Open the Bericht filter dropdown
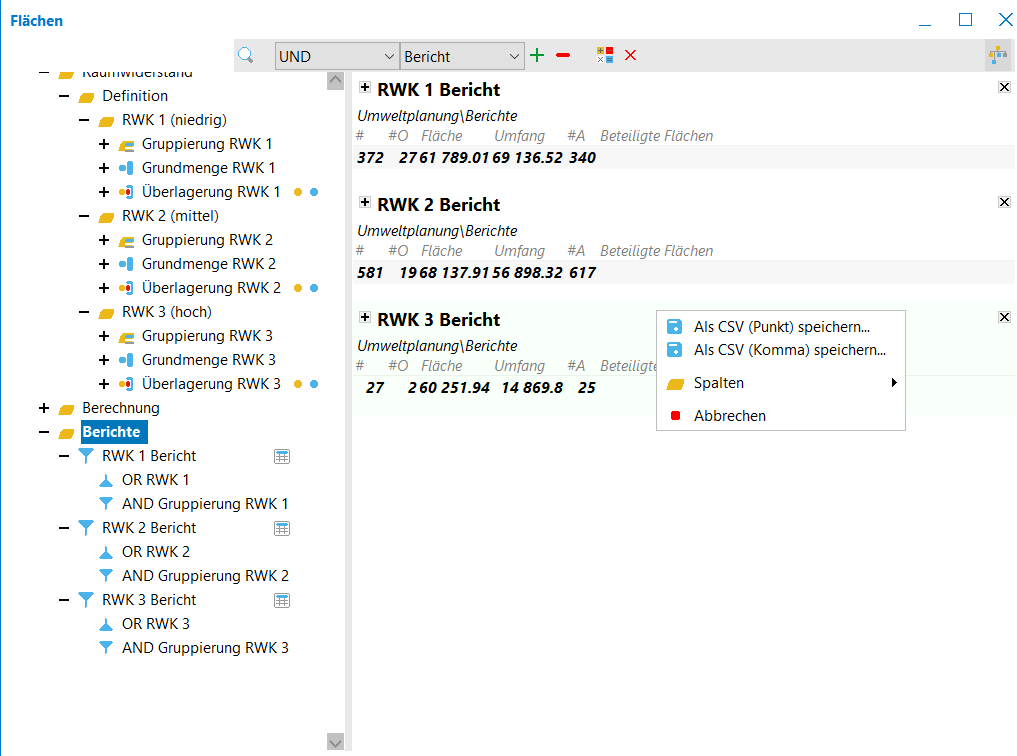This screenshot has height=756, width=1017. (x=462, y=57)
